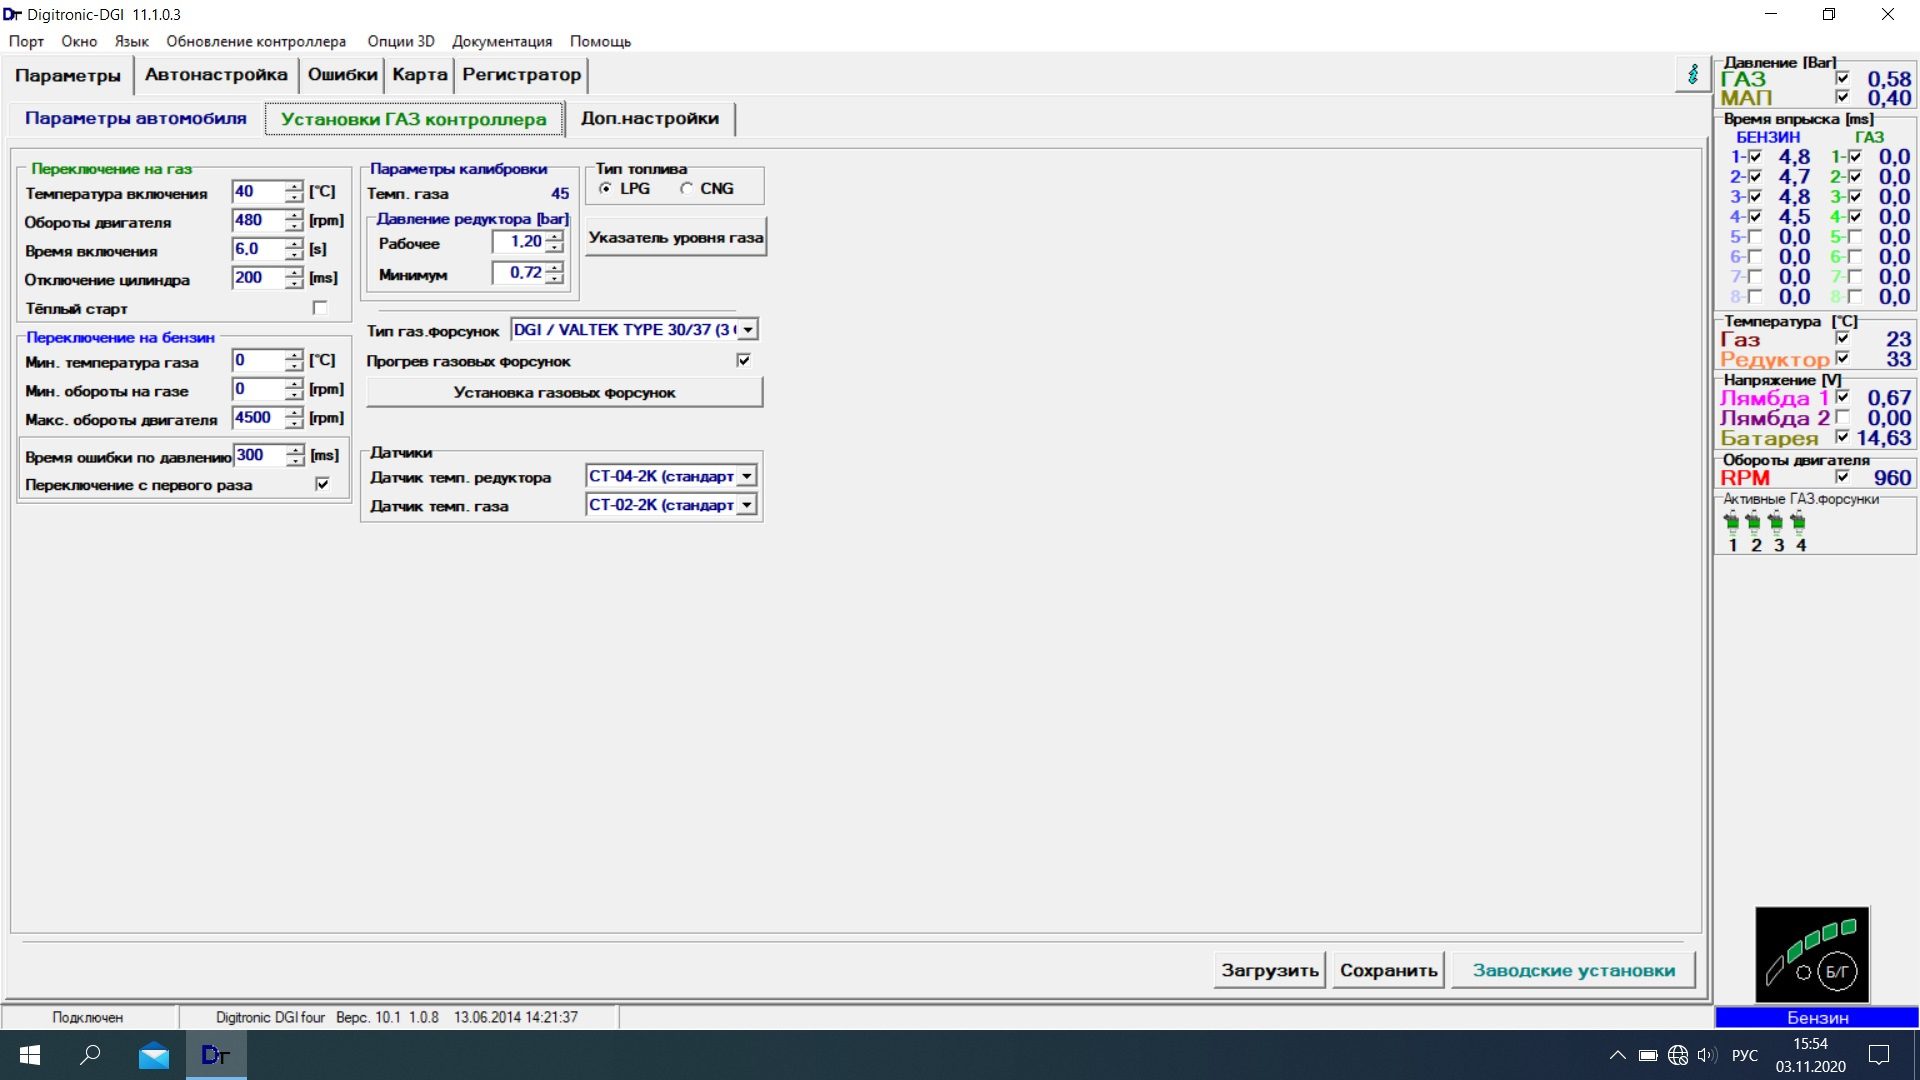Open Windows Start menu
Viewport: 1920px width, 1080px height.
pos(30,1055)
